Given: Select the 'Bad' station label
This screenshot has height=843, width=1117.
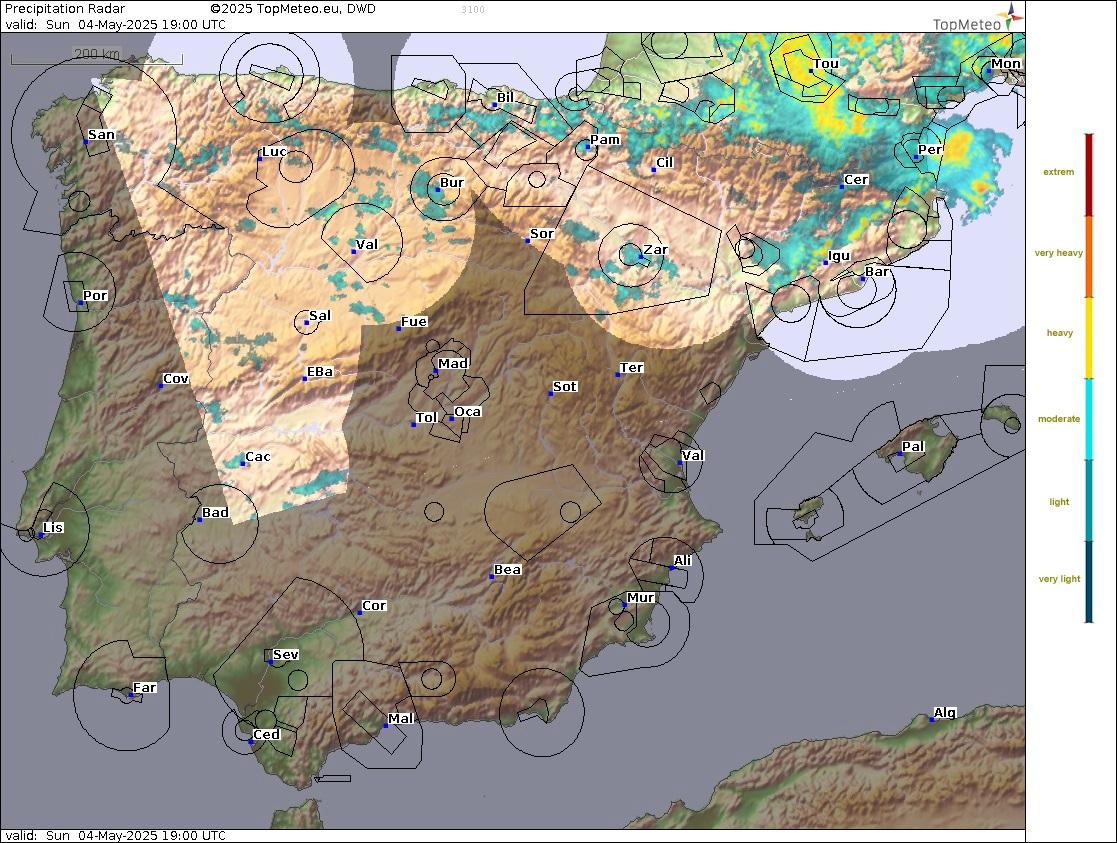Looking at the screenshot, I should coord(215,512).
